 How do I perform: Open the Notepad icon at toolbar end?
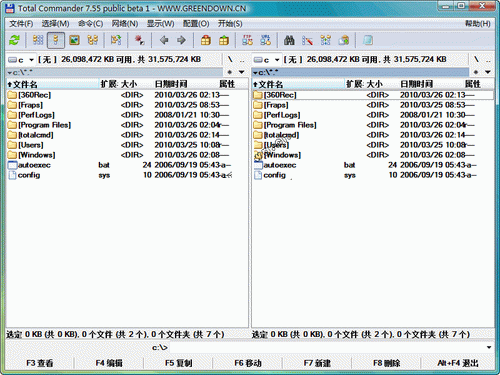(368, 40)
